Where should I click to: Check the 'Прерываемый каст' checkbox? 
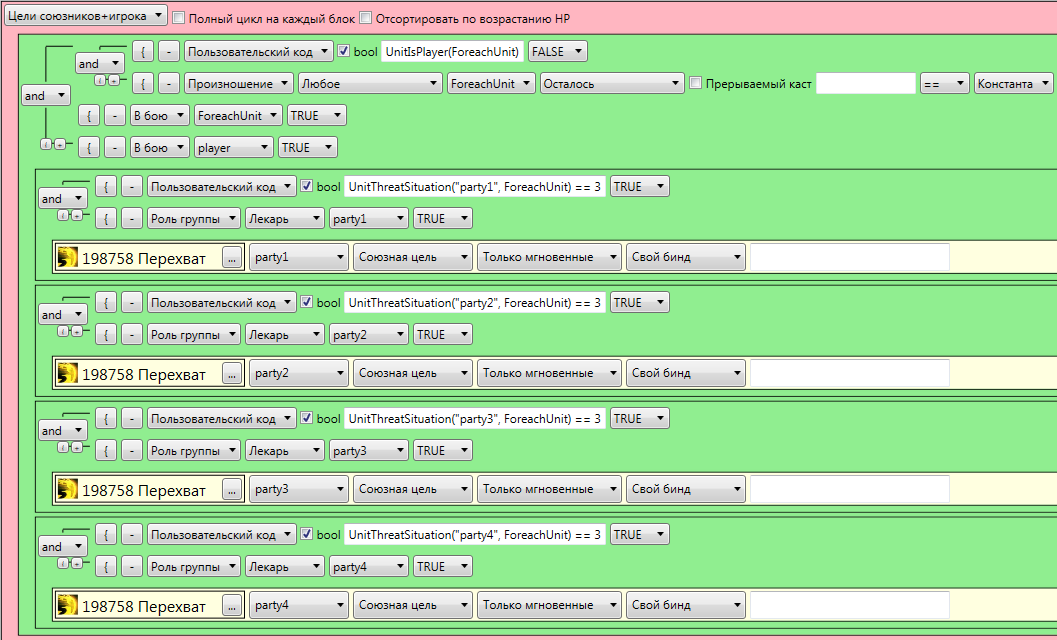pos(696,84)
